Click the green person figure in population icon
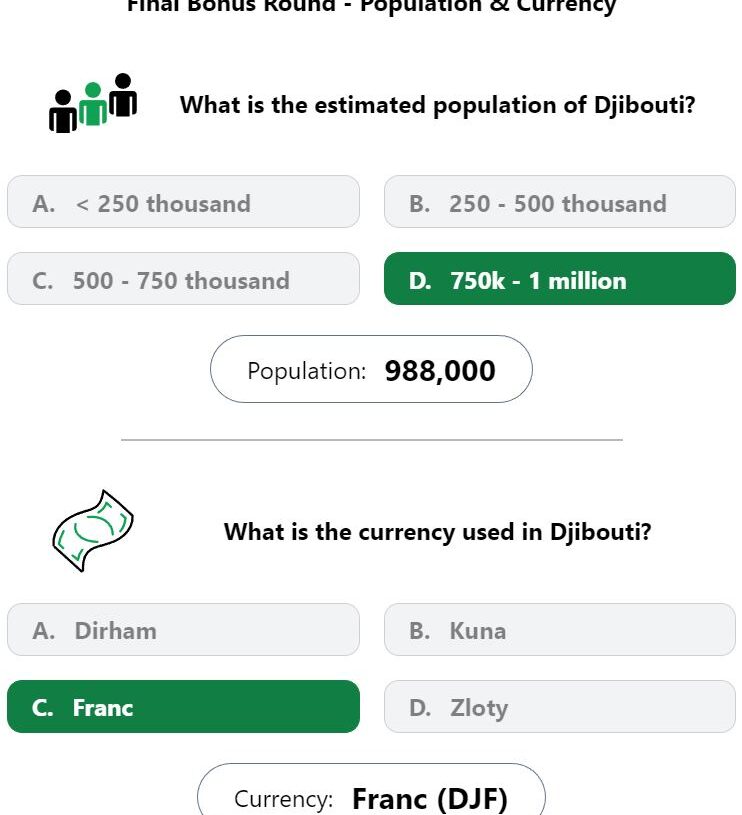Viewport: 742px width, 815px height. click(93, 103)
